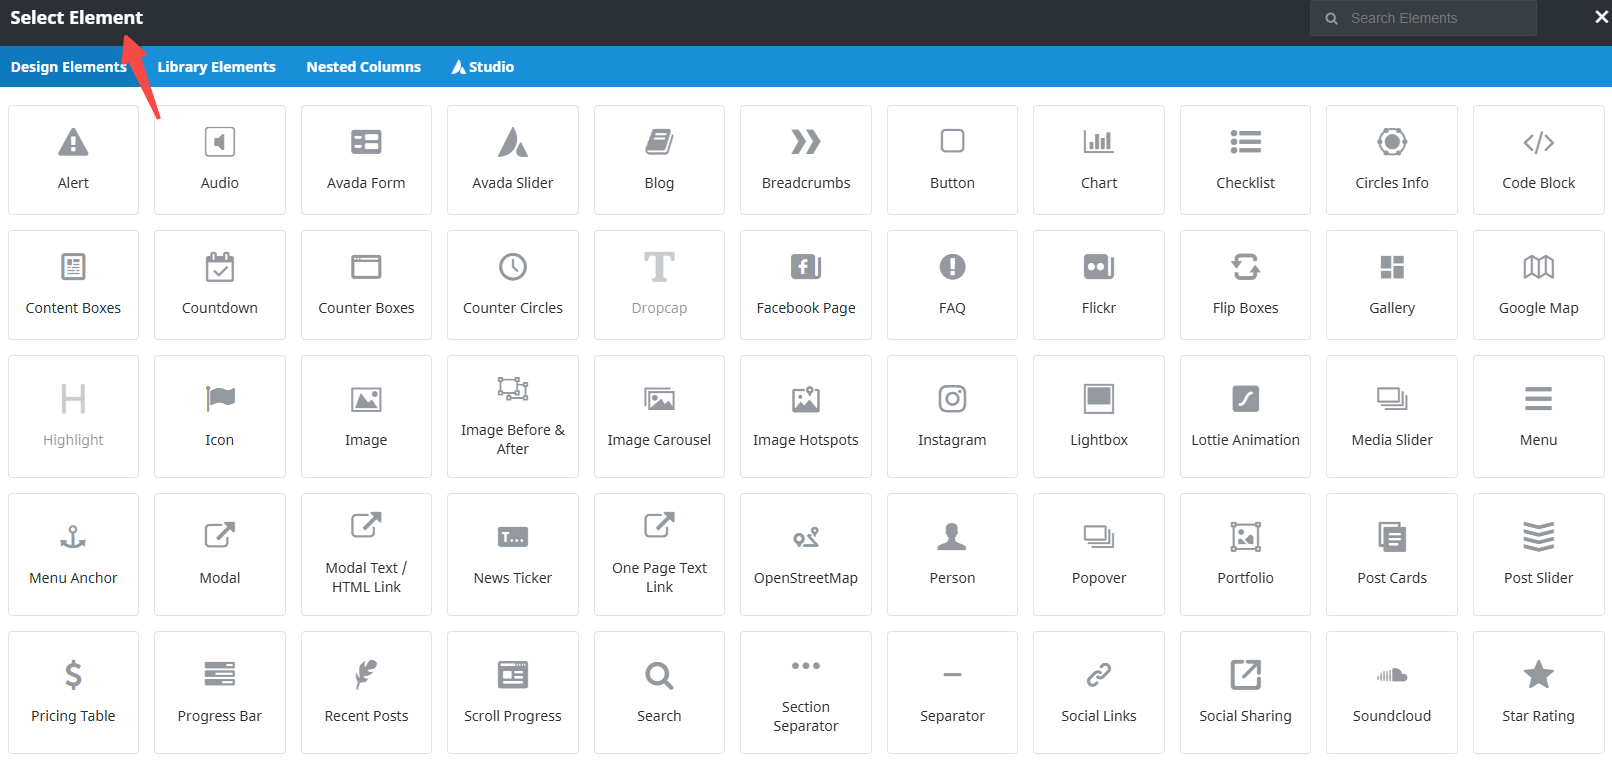Pick the Pricing Table element
The width and height of the screenshot is (1612, 763).
point(73,692)
